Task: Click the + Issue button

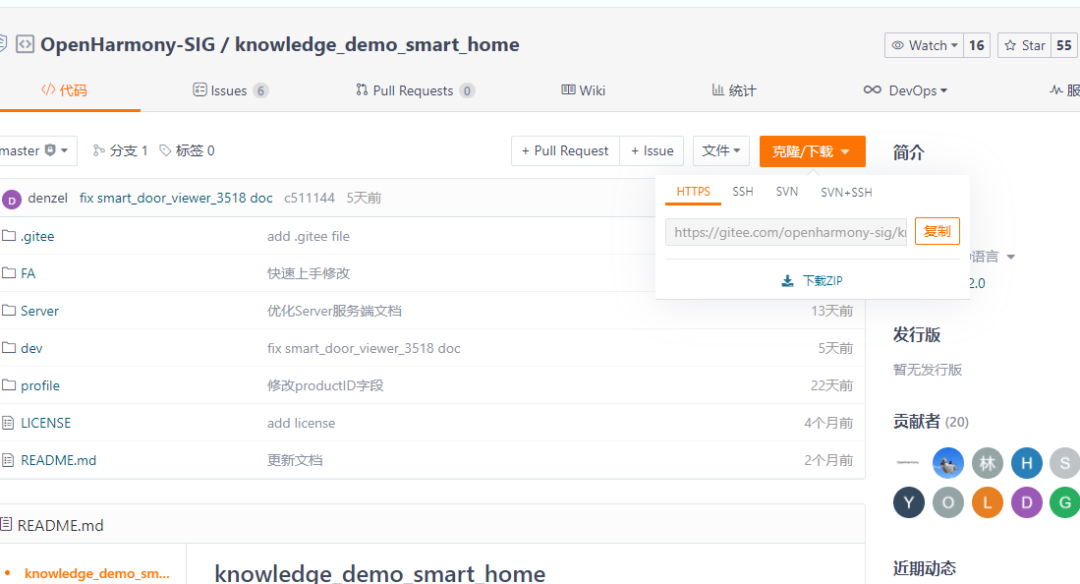Action: pyautogui.click(x=652, y=151)
